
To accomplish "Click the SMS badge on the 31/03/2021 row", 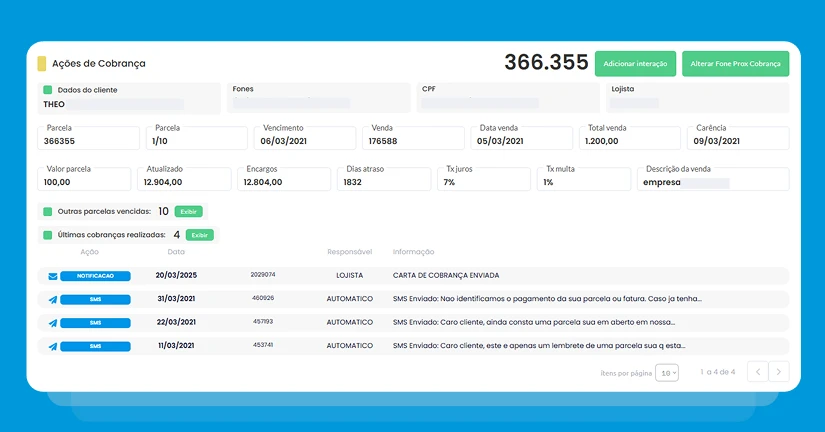I will (x=95, y=299).
